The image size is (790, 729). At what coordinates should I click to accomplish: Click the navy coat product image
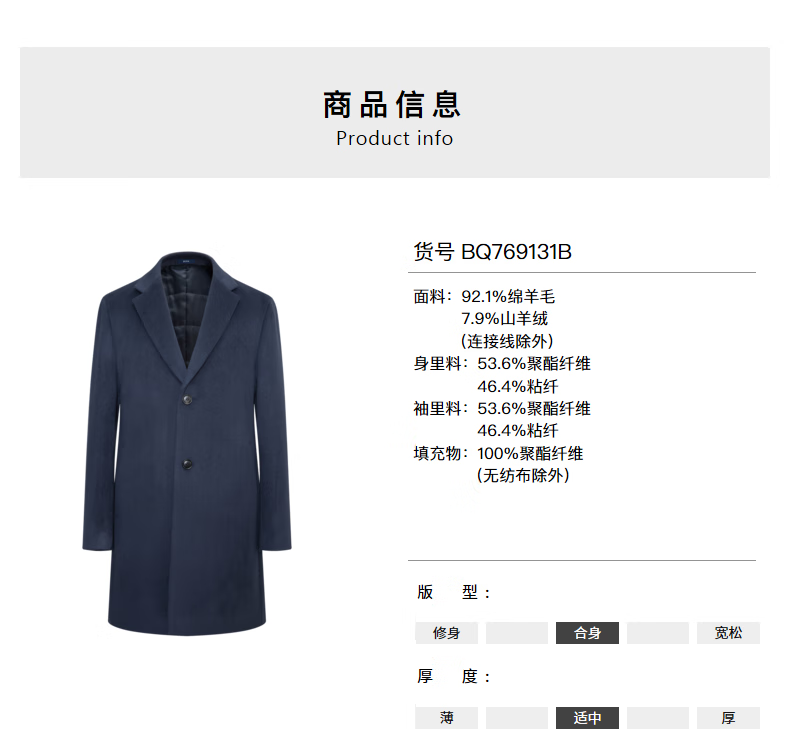click(x=187, y=443)
